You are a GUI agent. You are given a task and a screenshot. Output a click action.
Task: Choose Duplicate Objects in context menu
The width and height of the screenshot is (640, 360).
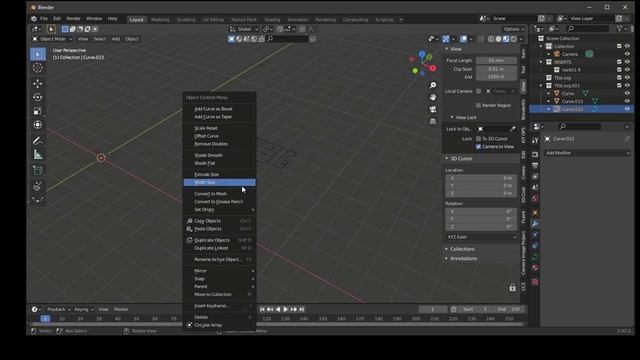[220, 240]
